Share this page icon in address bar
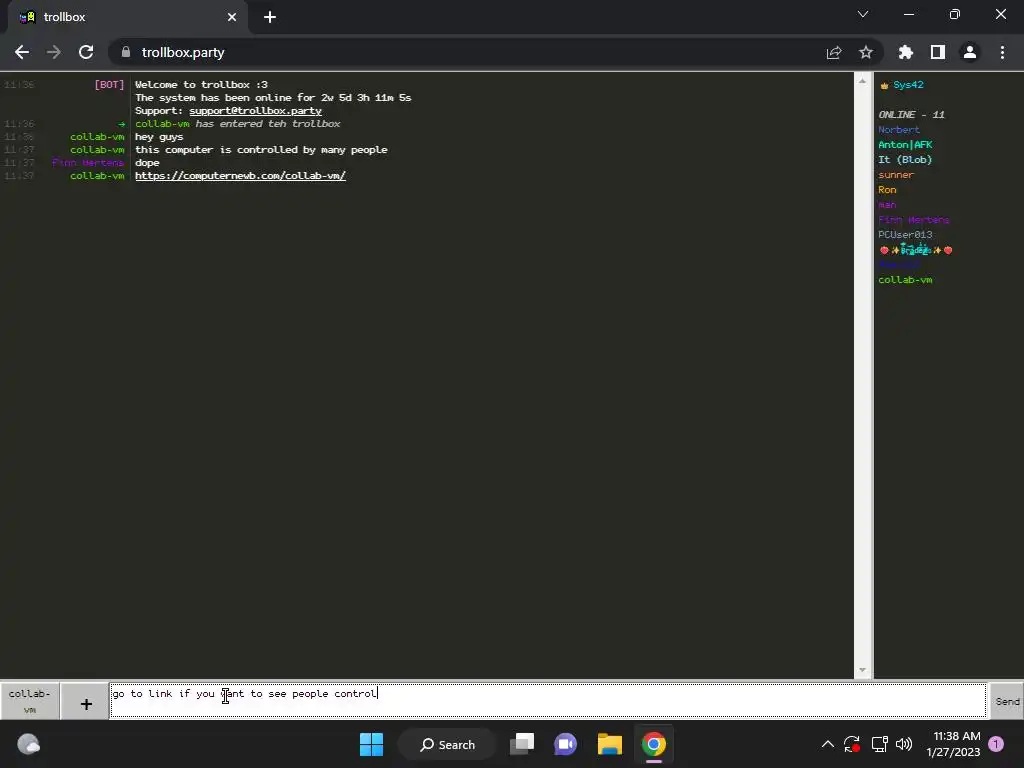Viewport: 1024px width, 768px height. tap(833, 52)
